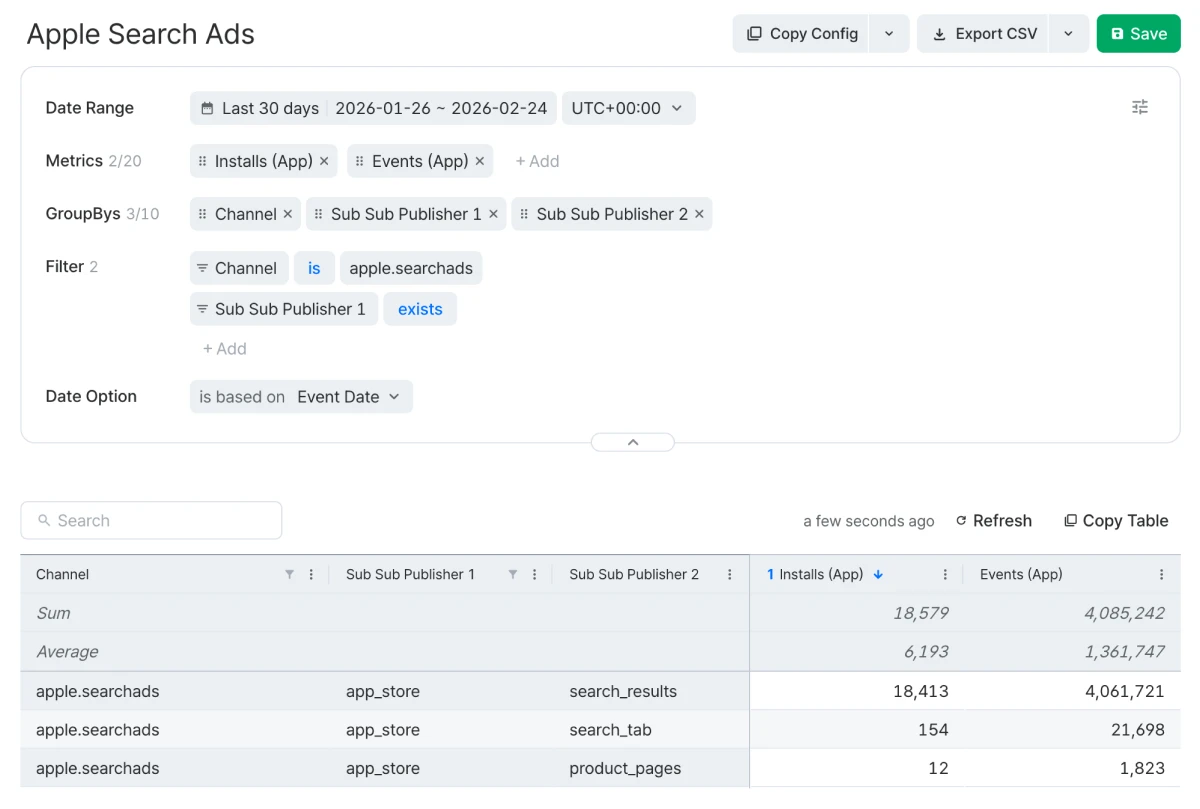Remove the Sub Sub Publisher 2 groupby
The width and height of the screenshot is (1200, 809).
(x=699, y=214)
